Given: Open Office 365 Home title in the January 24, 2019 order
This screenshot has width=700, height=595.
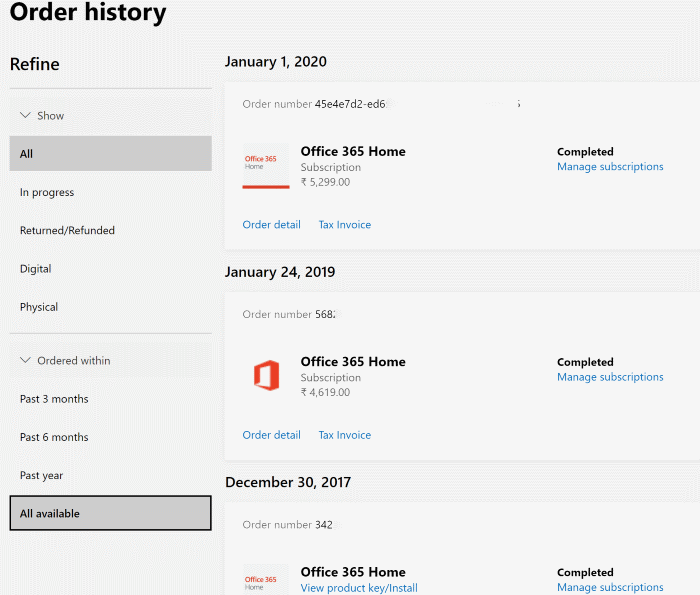Looking at the screenshot, I should 353,362.
